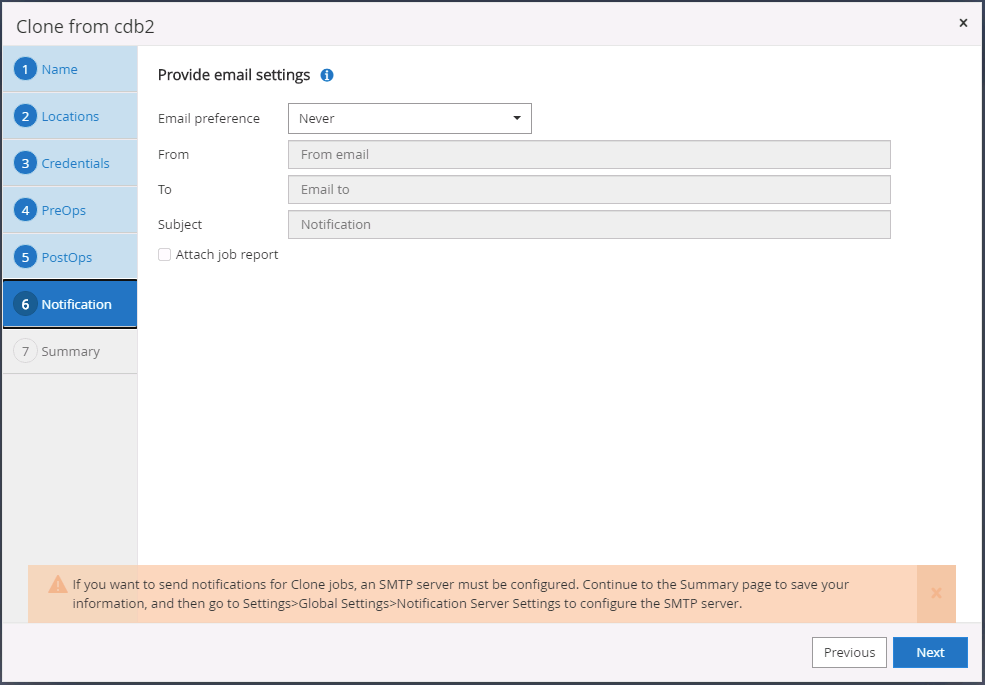Go to the Name step
The width and height of the screenshot is (985, 685).
[60, 69]
